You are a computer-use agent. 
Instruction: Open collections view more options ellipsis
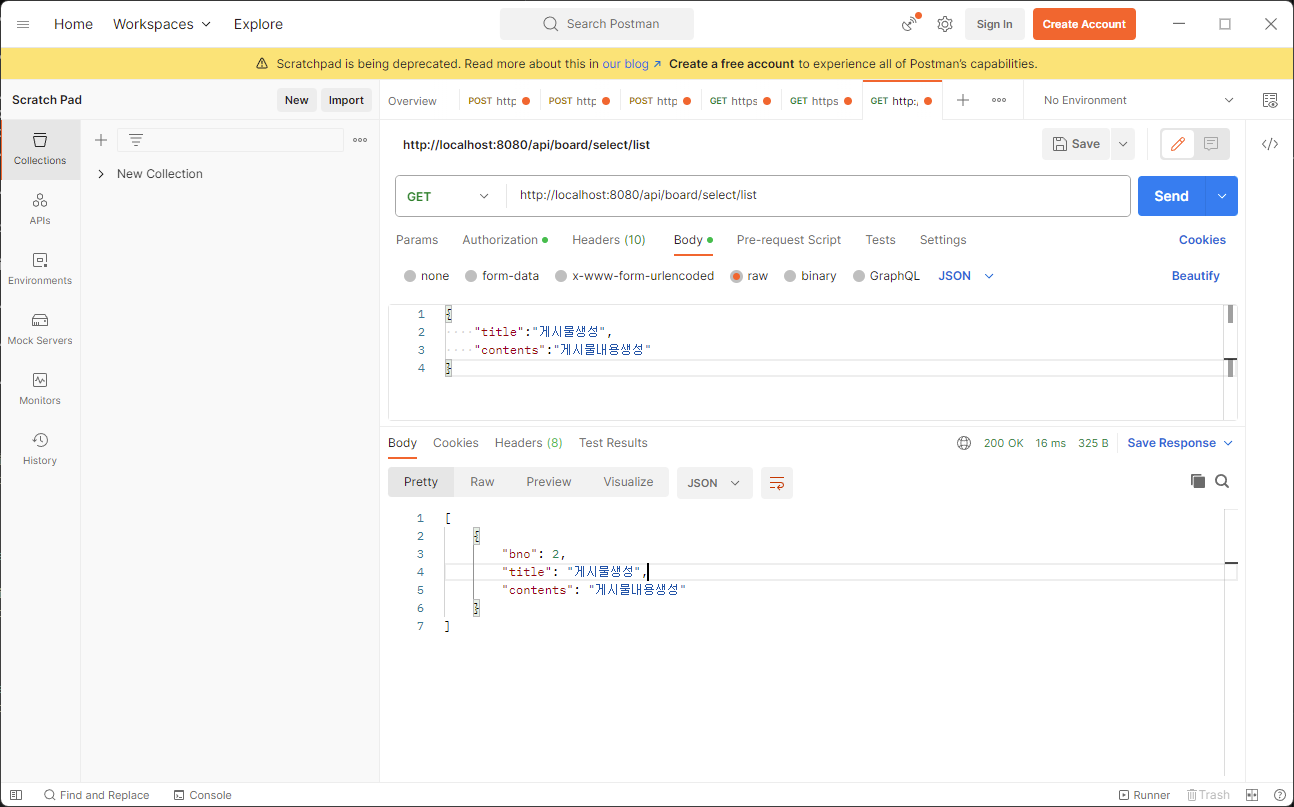(360, 140)
